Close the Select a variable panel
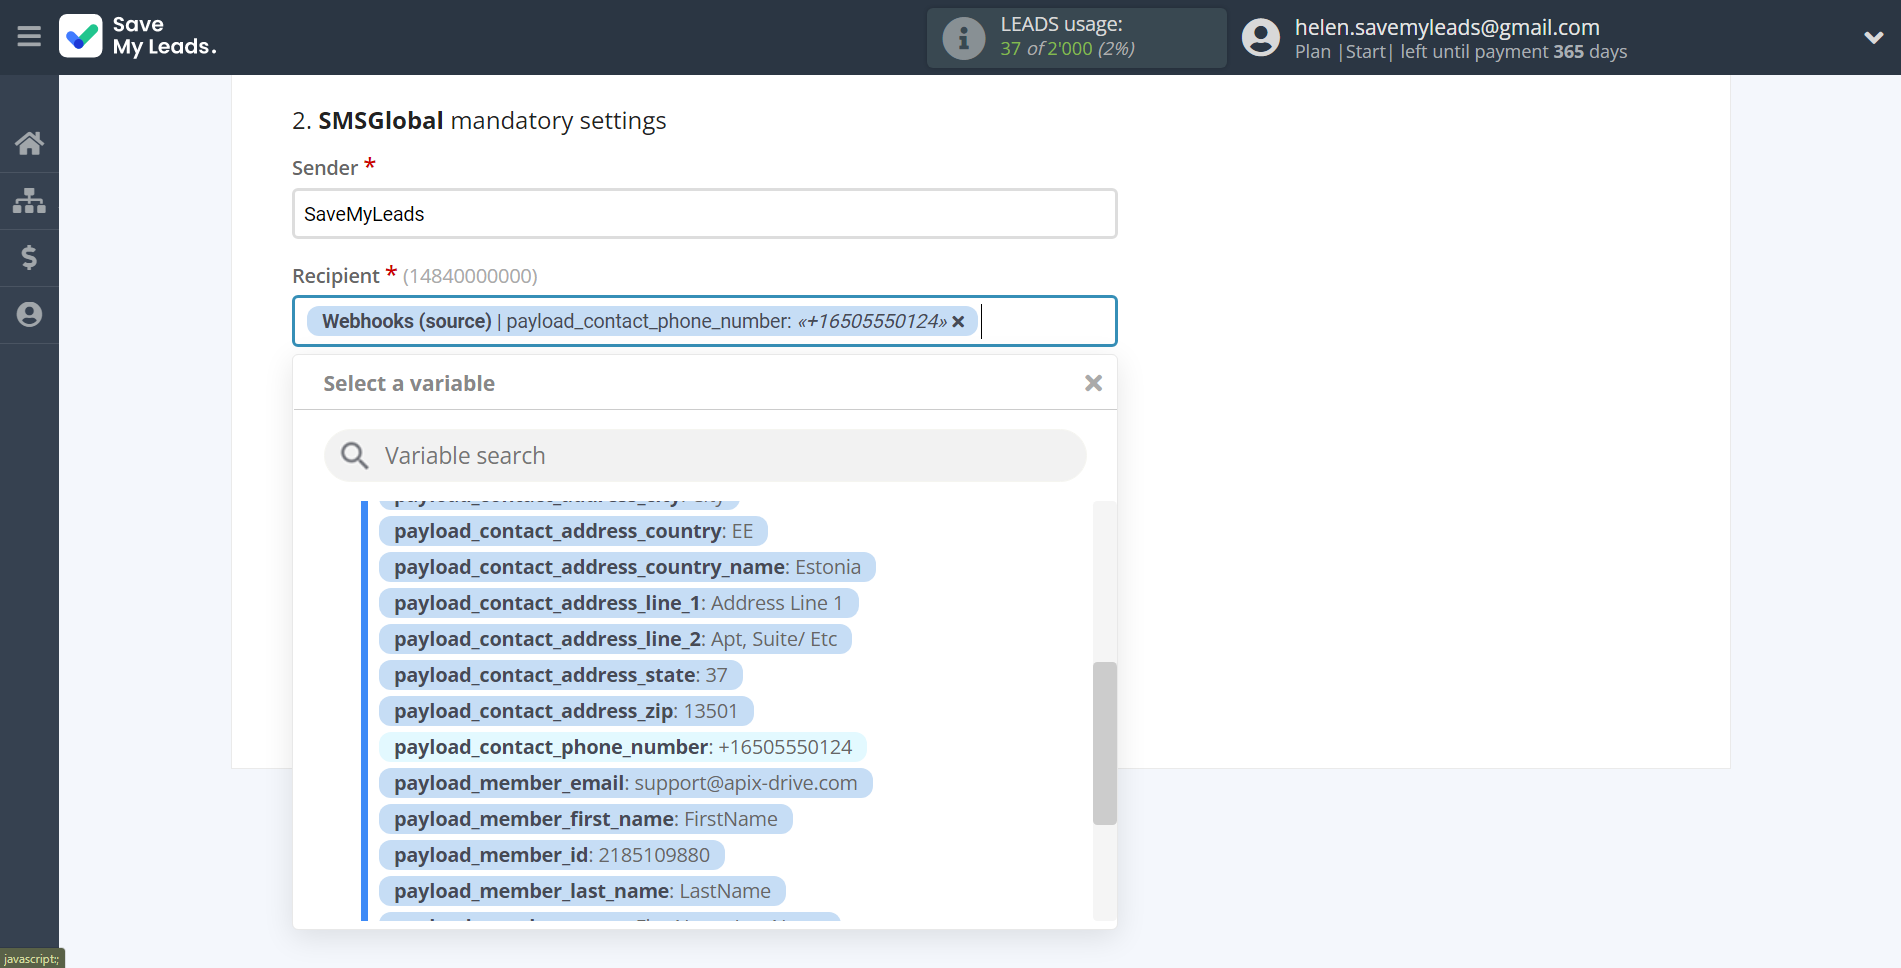The width and height of the screenshot is (1901, 968). pos(1093,383)
